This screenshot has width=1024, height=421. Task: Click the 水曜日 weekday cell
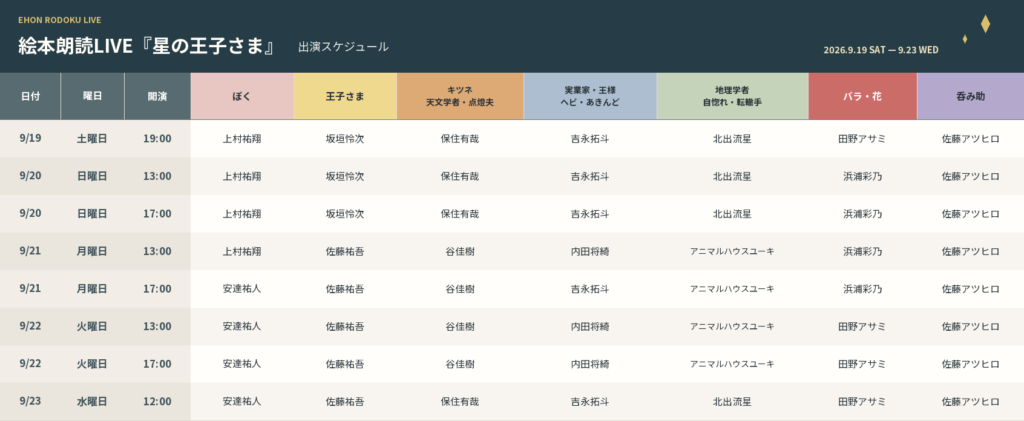[92, 401]
